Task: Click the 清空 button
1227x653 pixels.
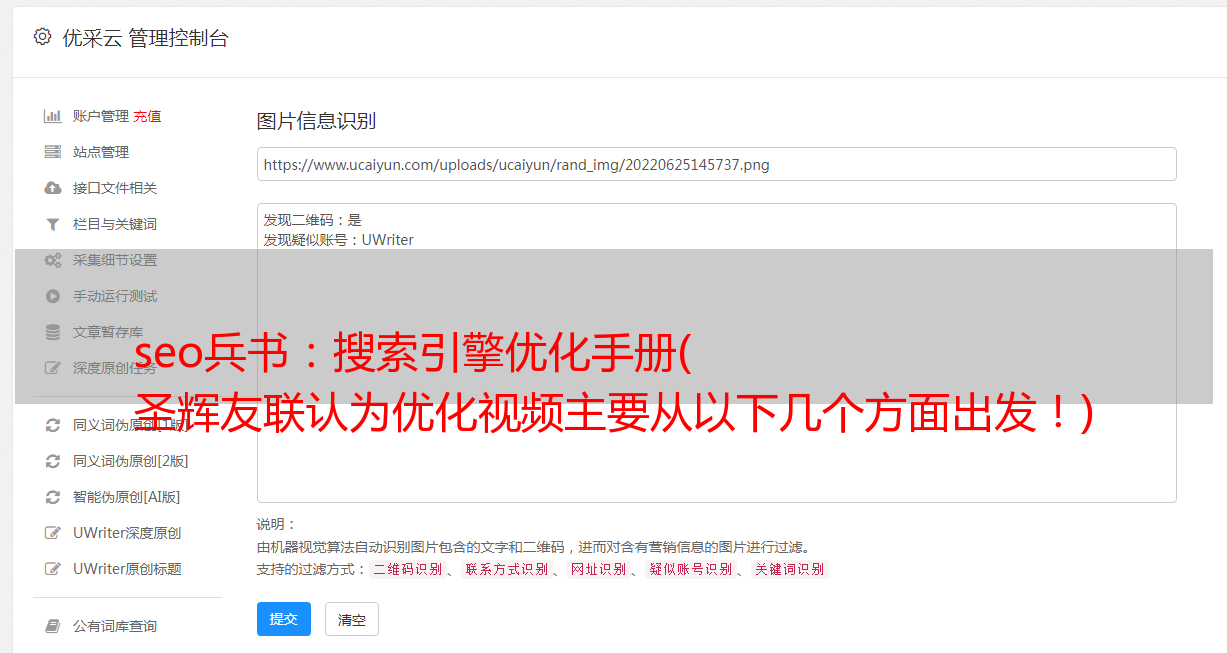Action: click(x=352, y=619)
